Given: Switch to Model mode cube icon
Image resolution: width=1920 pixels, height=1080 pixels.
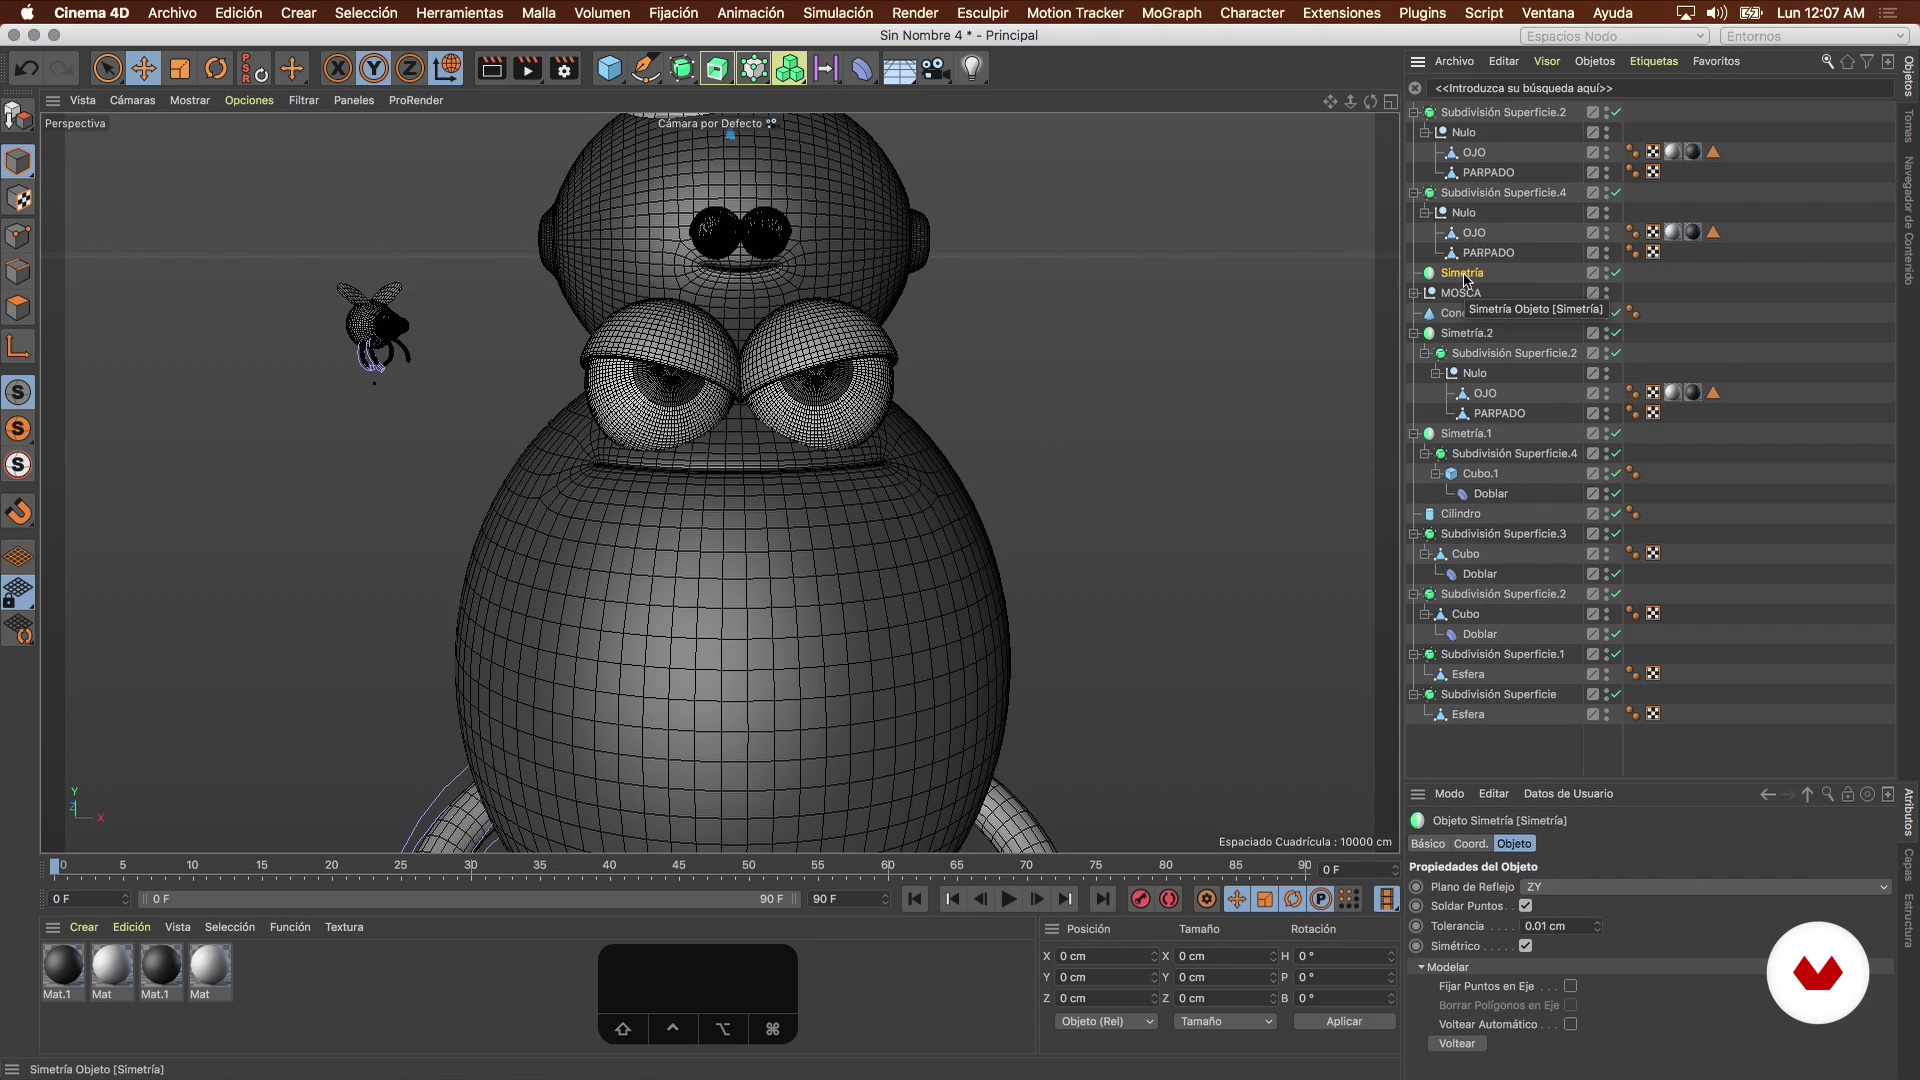Looking at the screenshot, I should coord(19,162).
